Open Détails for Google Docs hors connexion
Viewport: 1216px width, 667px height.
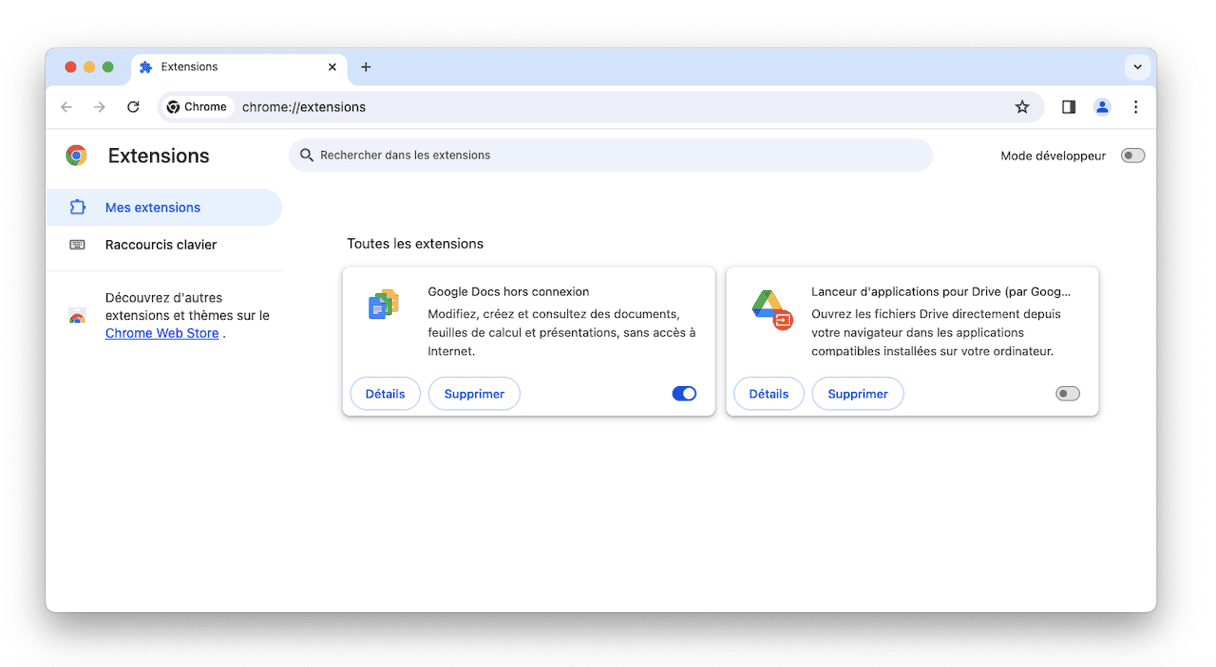(385, 394)
